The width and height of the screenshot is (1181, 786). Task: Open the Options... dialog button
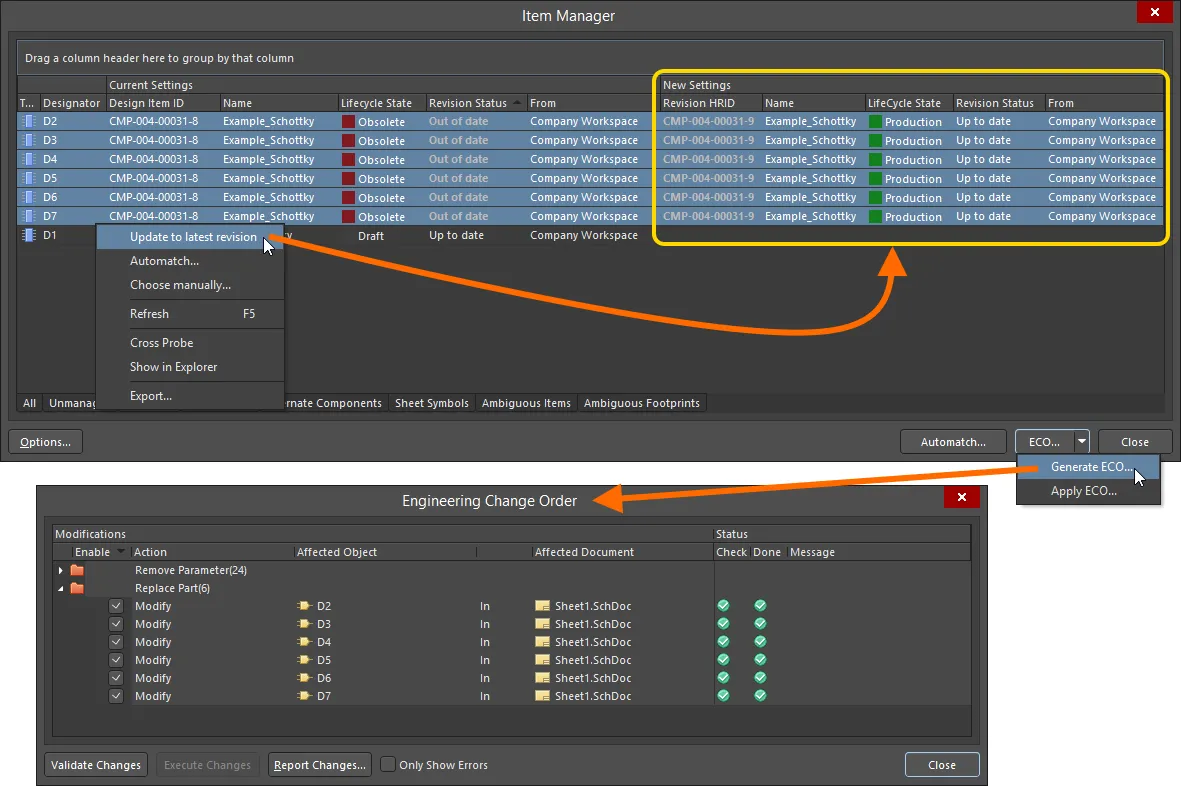click(x=45, y=442)
